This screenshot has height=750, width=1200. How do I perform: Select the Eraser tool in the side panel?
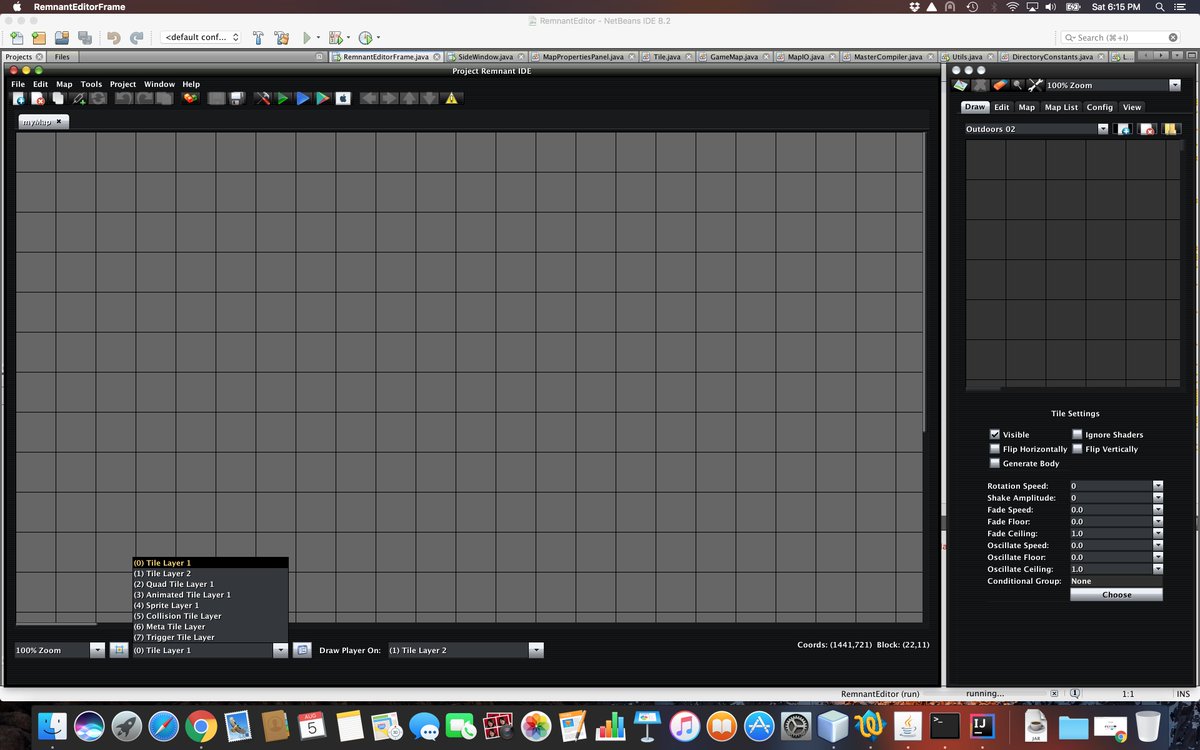[999, 85]
